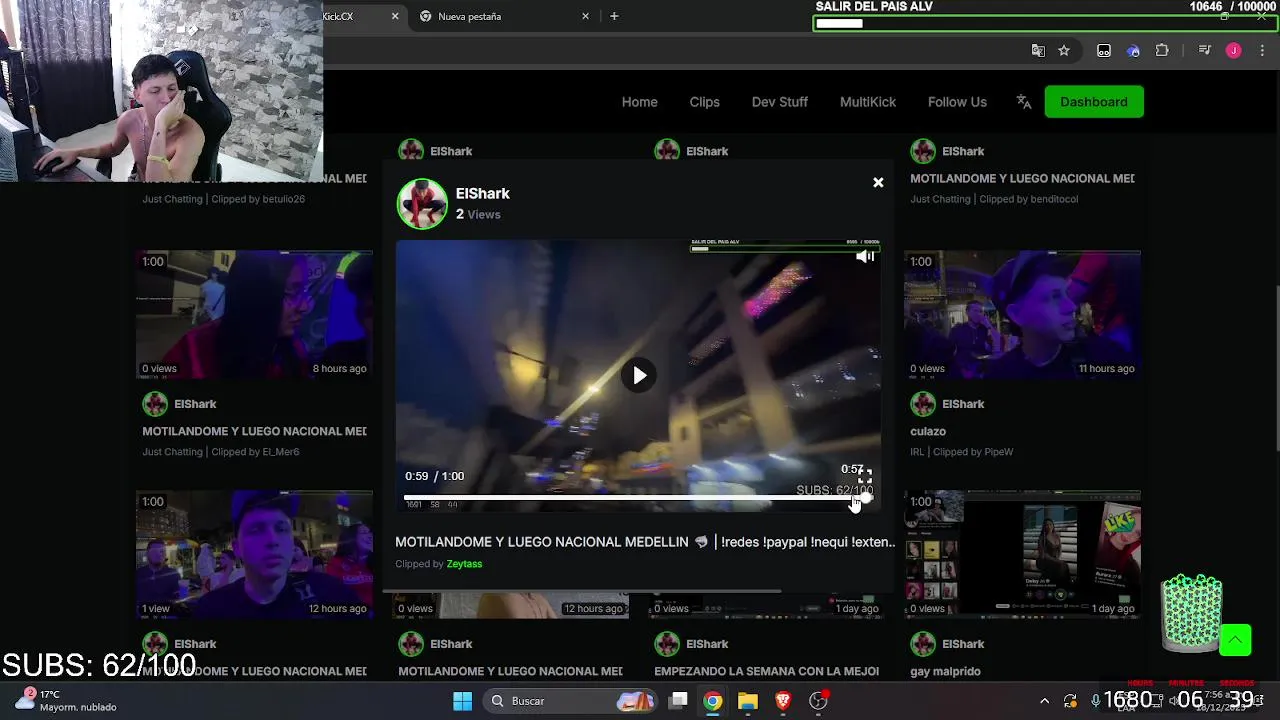
Task: Open Follow Us in the navigation
Action: (957, 102)
